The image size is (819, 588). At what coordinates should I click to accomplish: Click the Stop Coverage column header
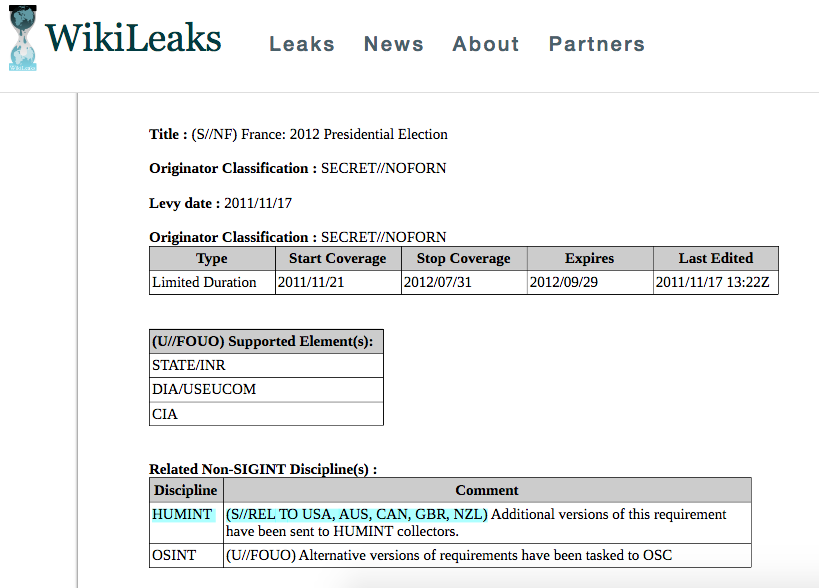coord(464,258)
